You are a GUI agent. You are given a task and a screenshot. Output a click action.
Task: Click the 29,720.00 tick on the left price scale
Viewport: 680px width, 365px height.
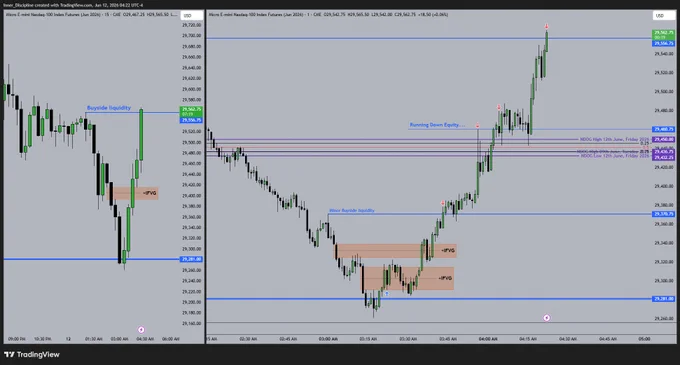(x=192, y=25)
